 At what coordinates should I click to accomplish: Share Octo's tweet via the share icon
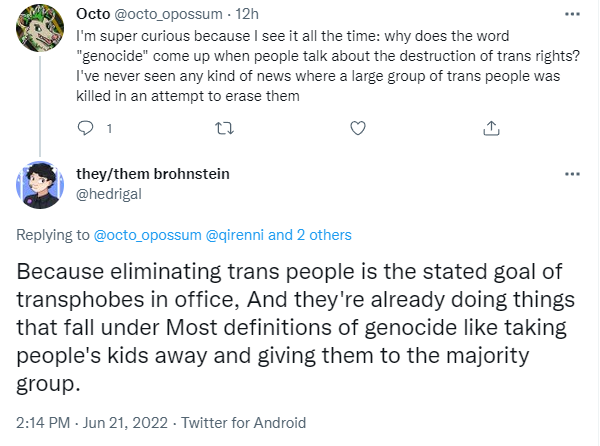pyautogui.click(x=491, y=128)
